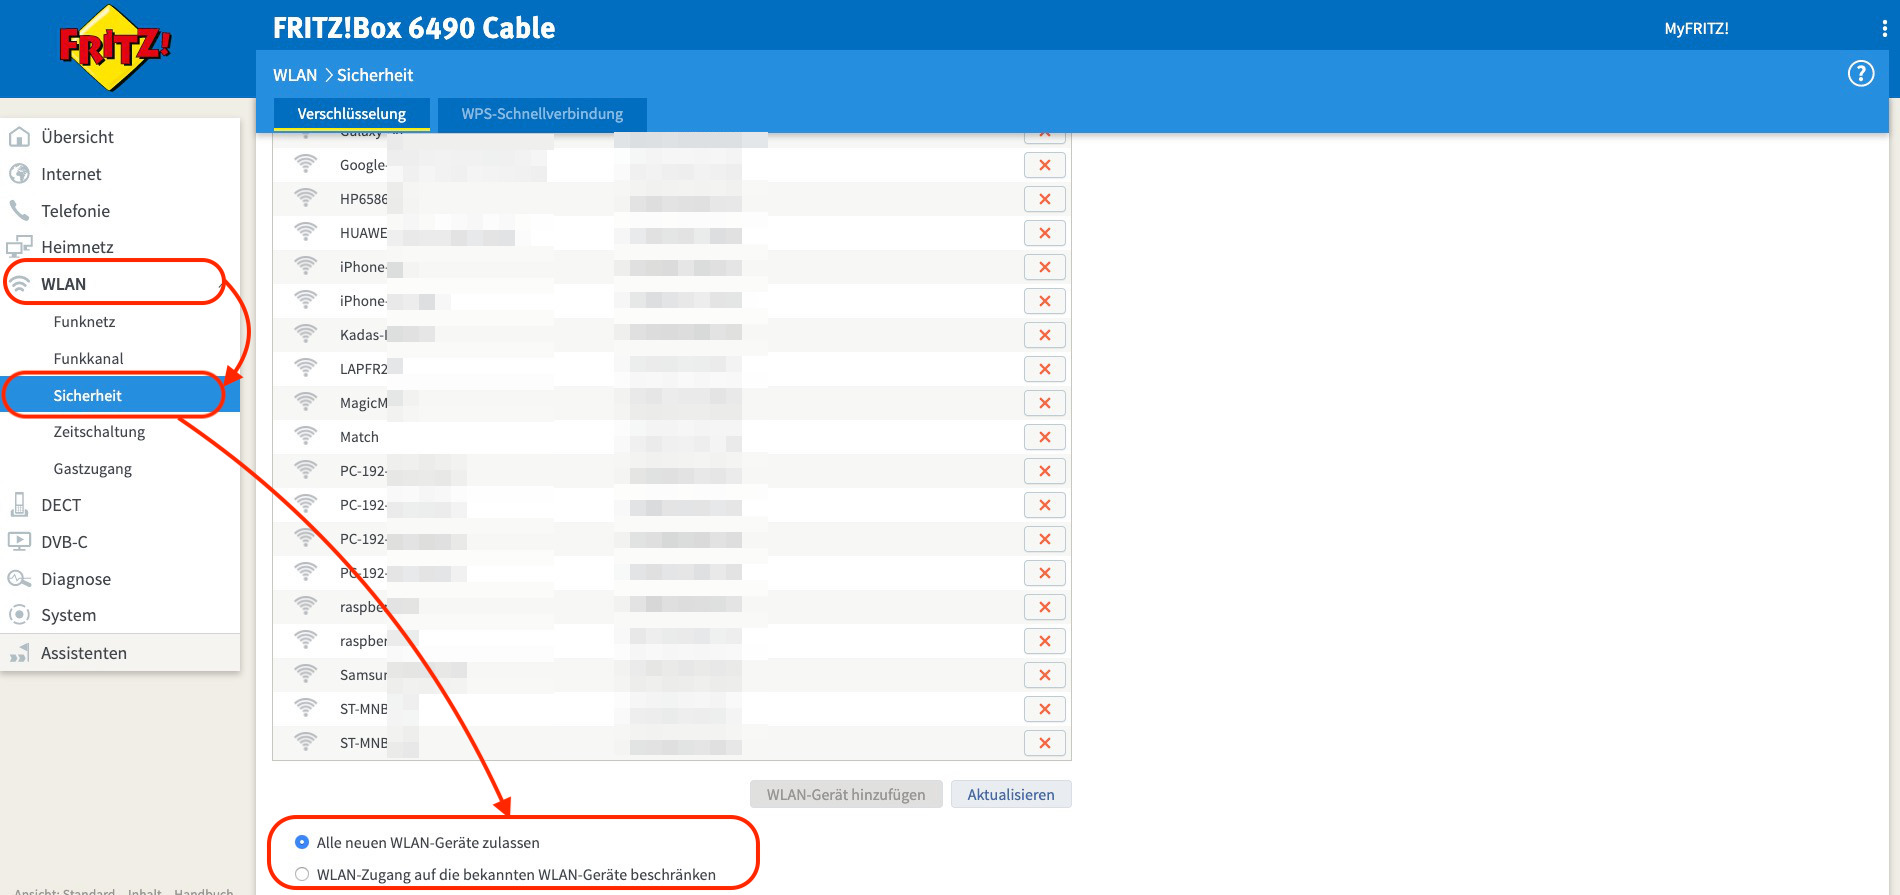Switch to the Verschlüsselung tab

352,114
